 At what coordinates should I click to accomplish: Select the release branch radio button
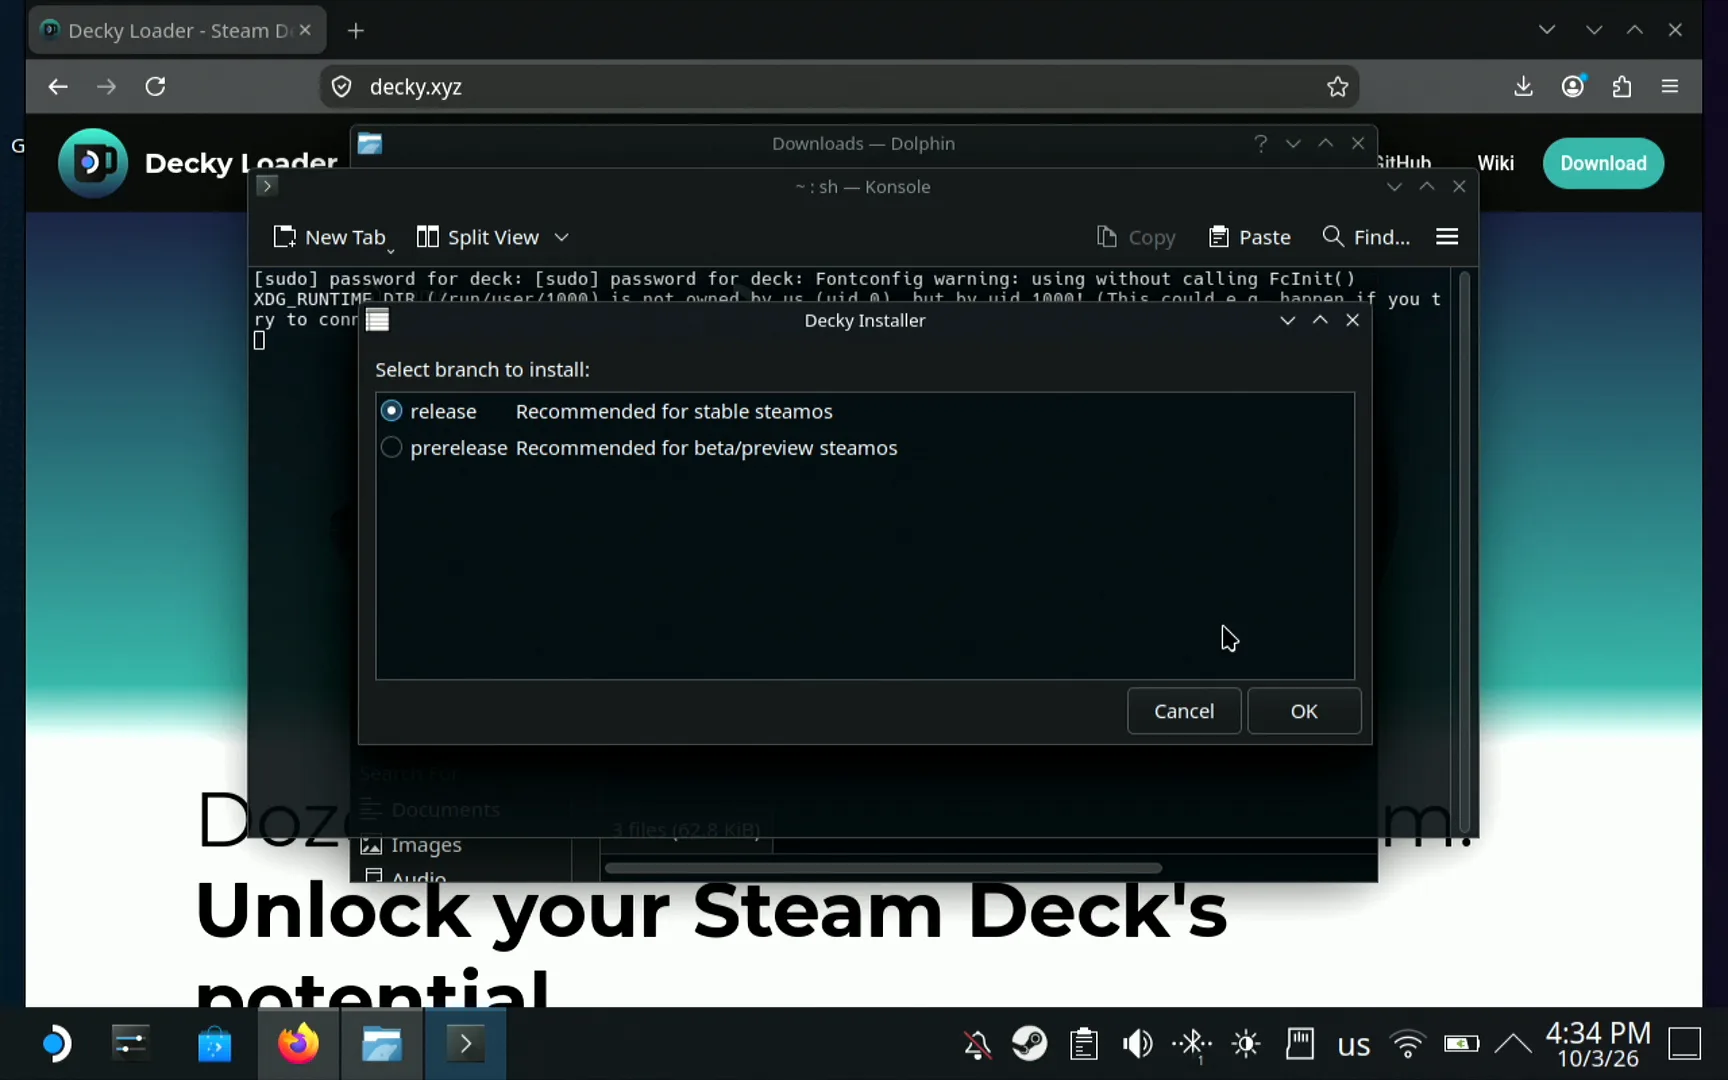[391, 411]
